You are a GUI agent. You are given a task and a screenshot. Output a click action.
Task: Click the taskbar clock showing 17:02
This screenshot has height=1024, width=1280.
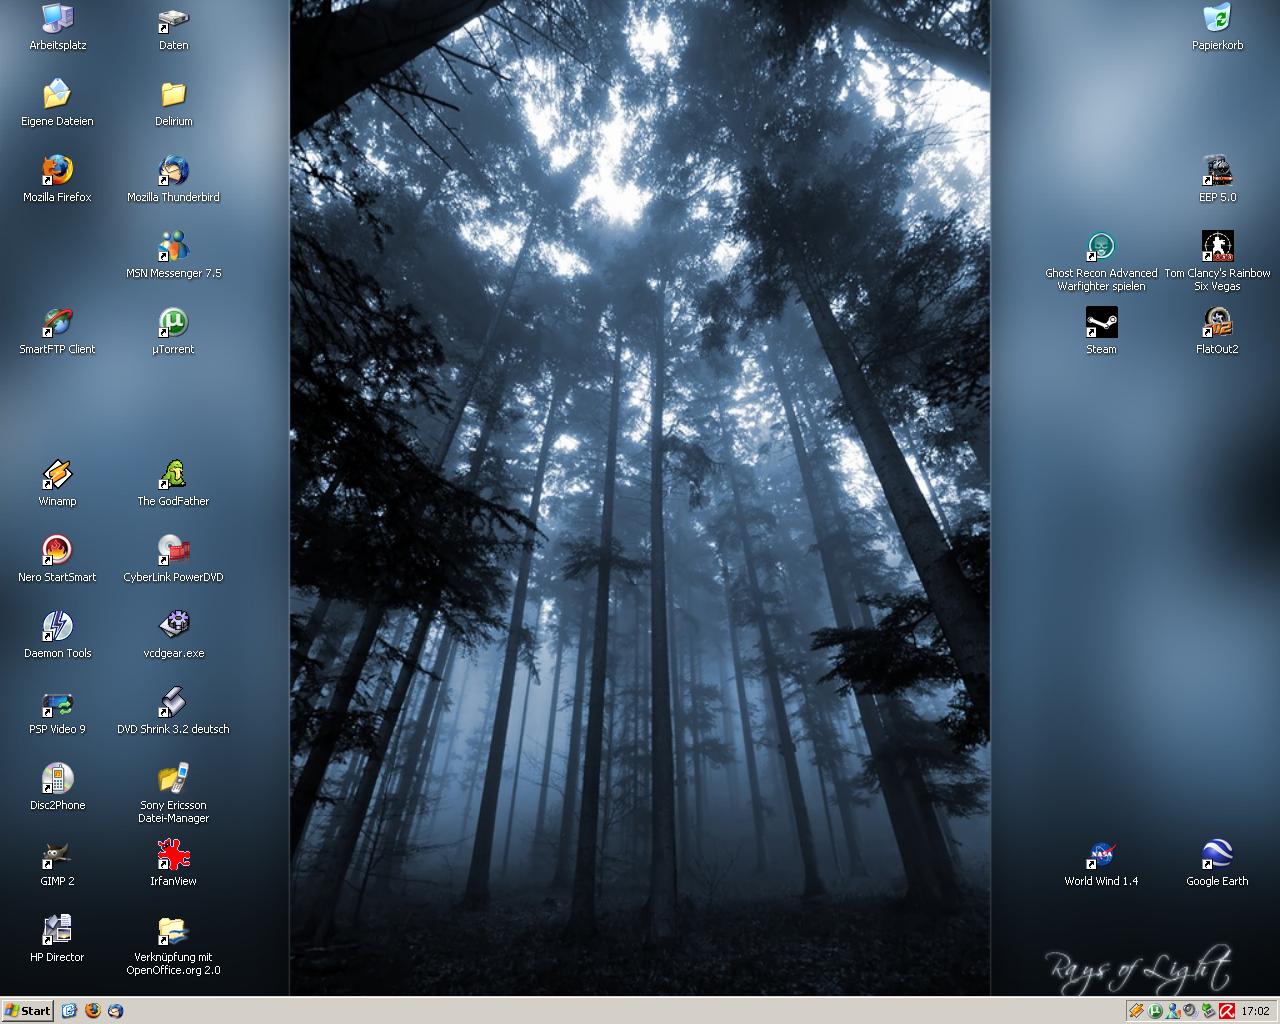coord(1255,1010)
